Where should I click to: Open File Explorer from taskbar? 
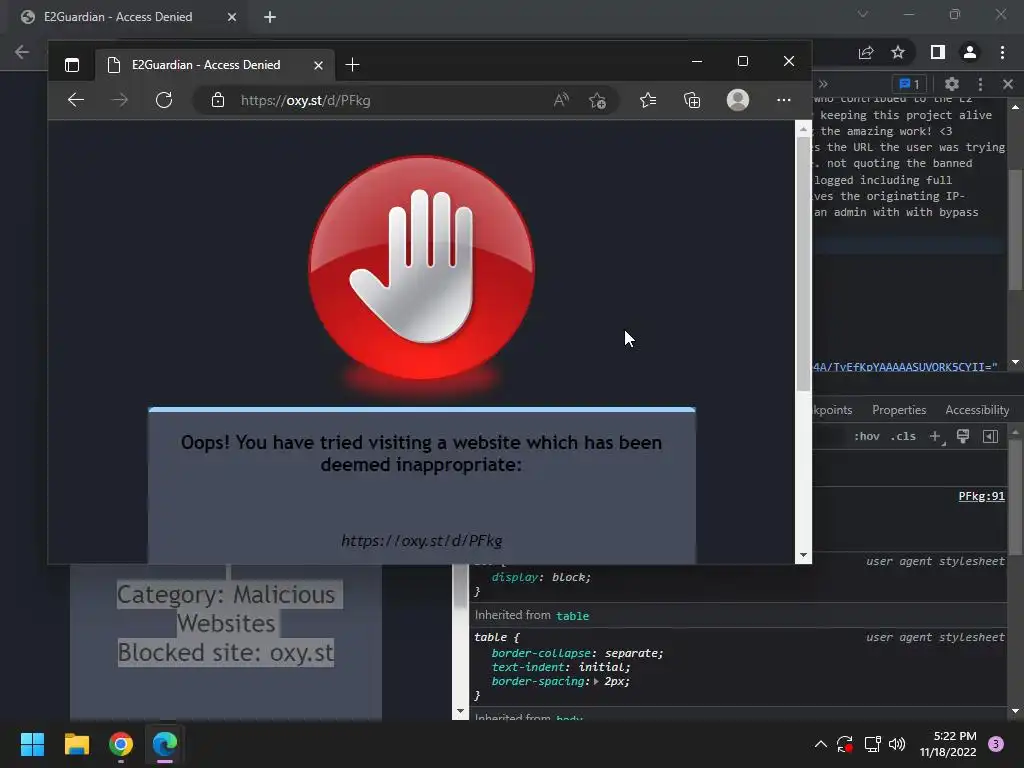76,744
